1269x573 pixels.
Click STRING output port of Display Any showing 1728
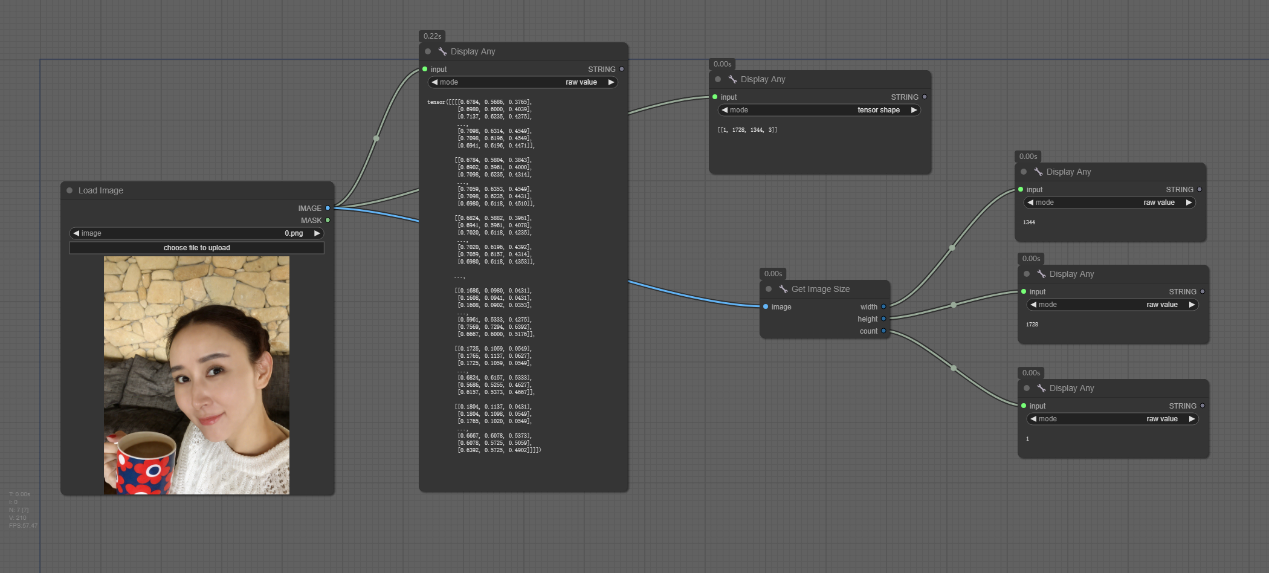(1202, 292)
